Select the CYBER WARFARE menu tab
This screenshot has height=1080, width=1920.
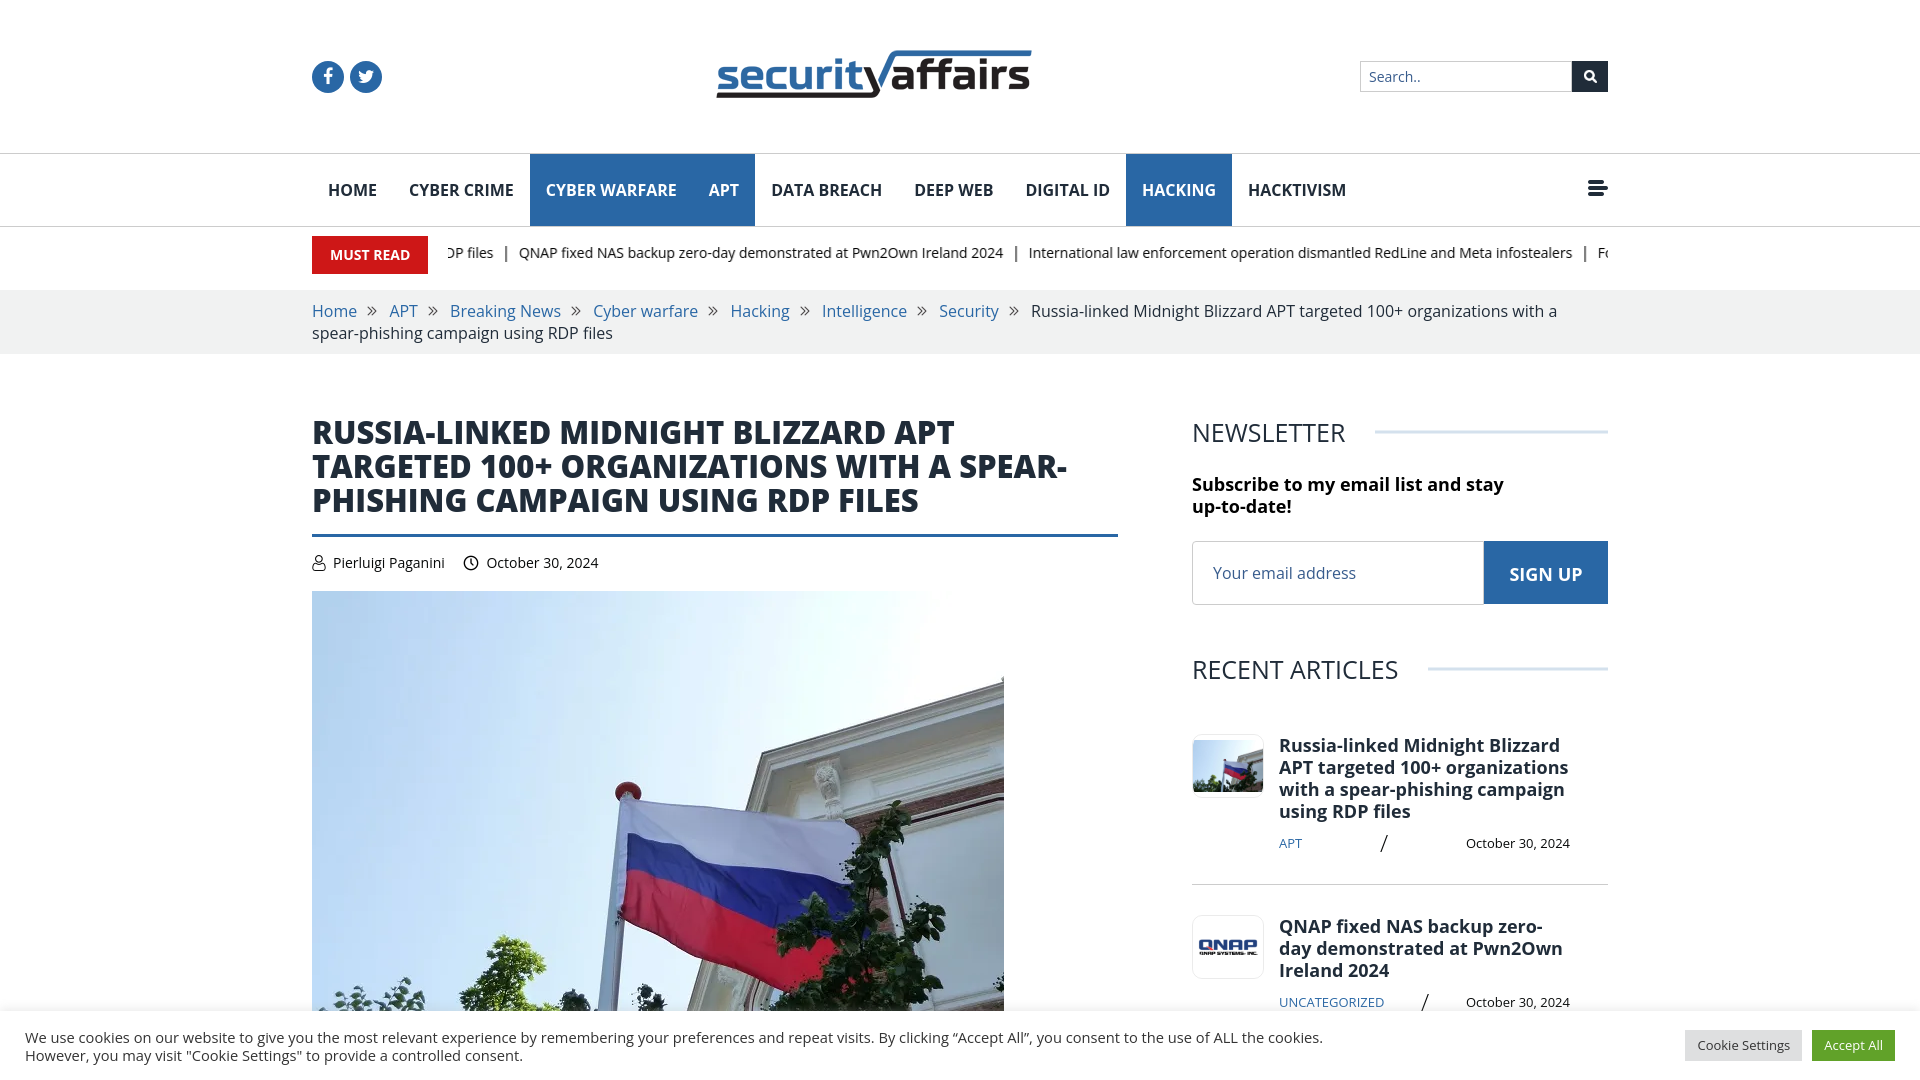(611, 190)
